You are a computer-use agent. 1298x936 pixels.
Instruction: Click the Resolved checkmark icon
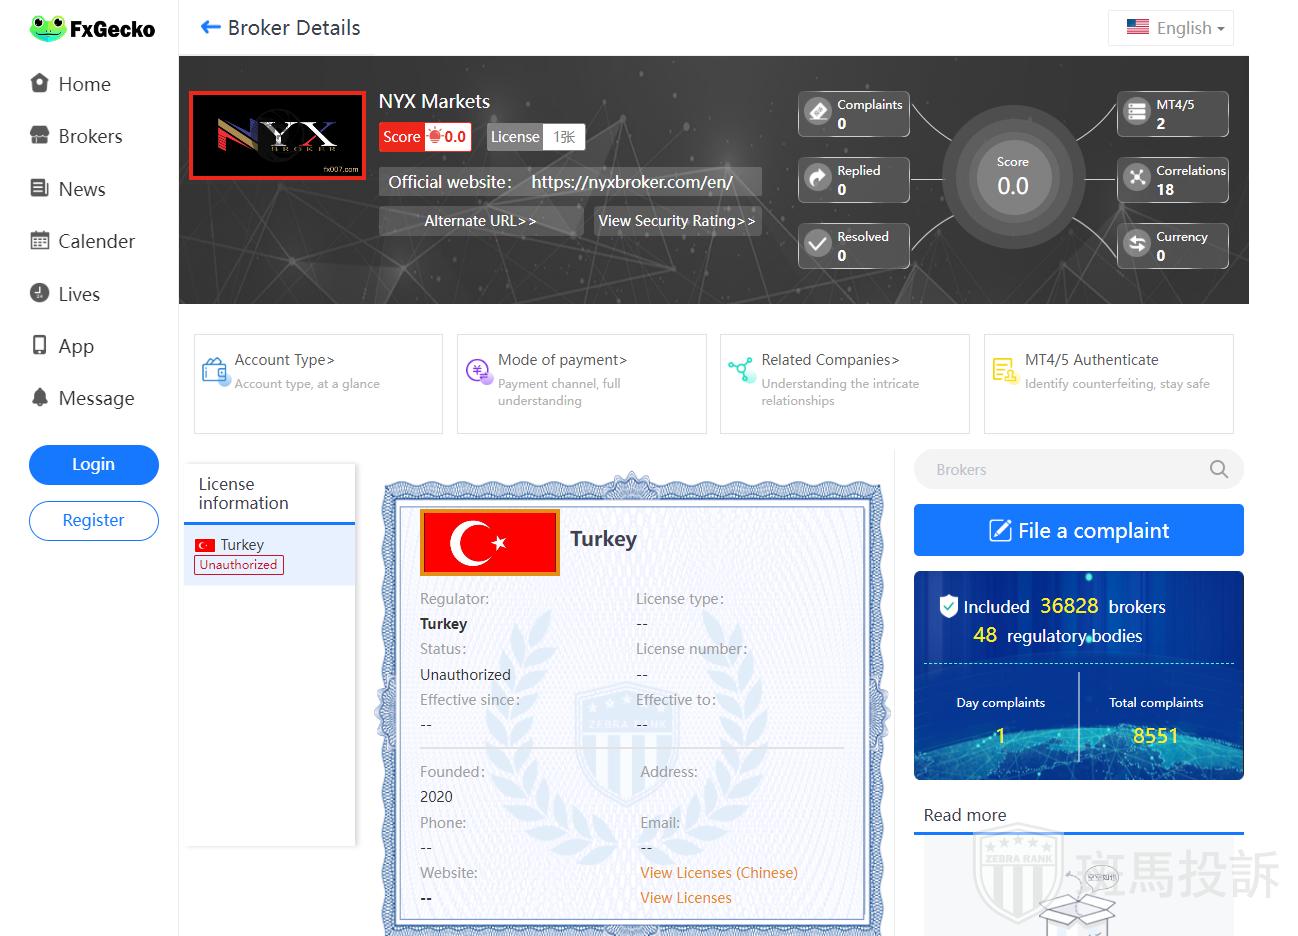818,245
